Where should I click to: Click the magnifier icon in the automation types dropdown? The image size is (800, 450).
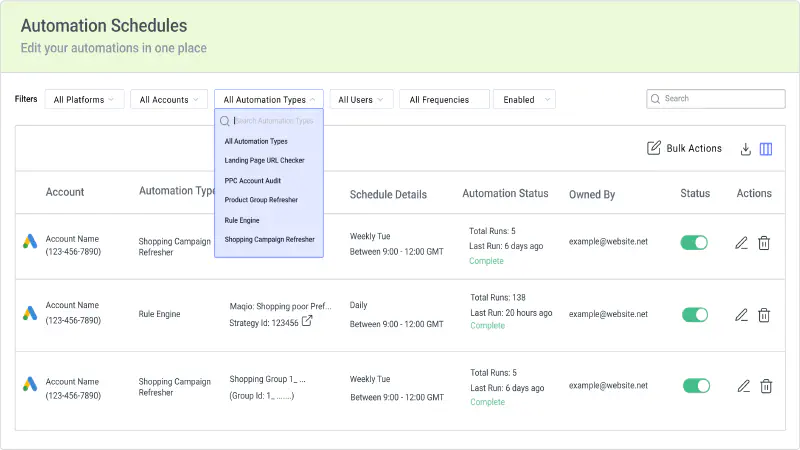click(x=224, y=121)
